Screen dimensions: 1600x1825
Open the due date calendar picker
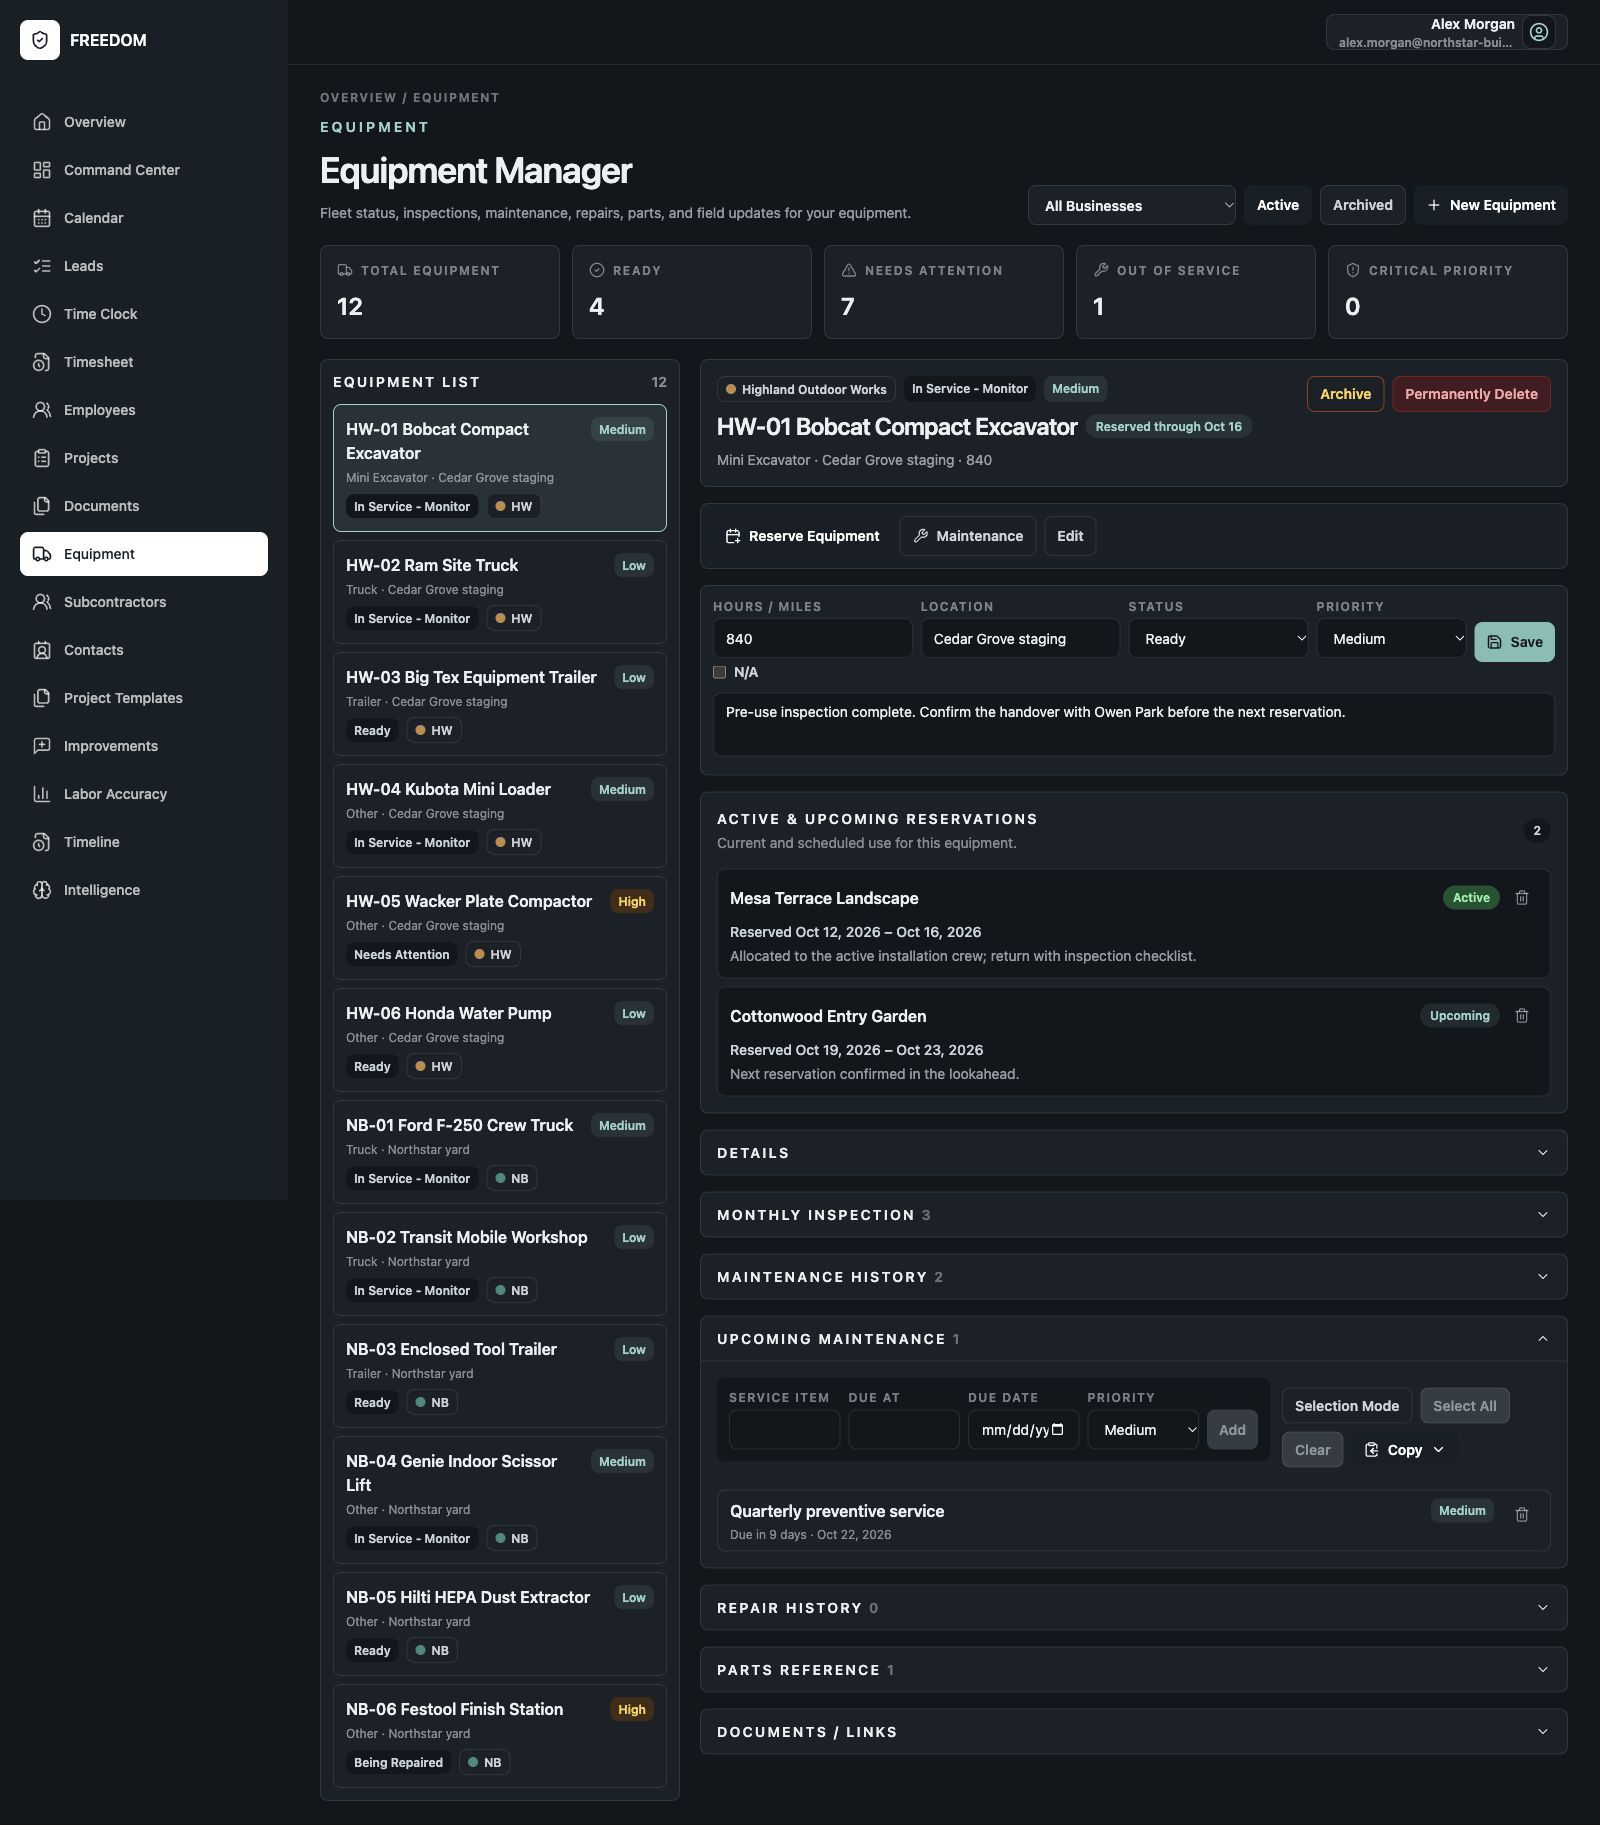point(1058,1430)
